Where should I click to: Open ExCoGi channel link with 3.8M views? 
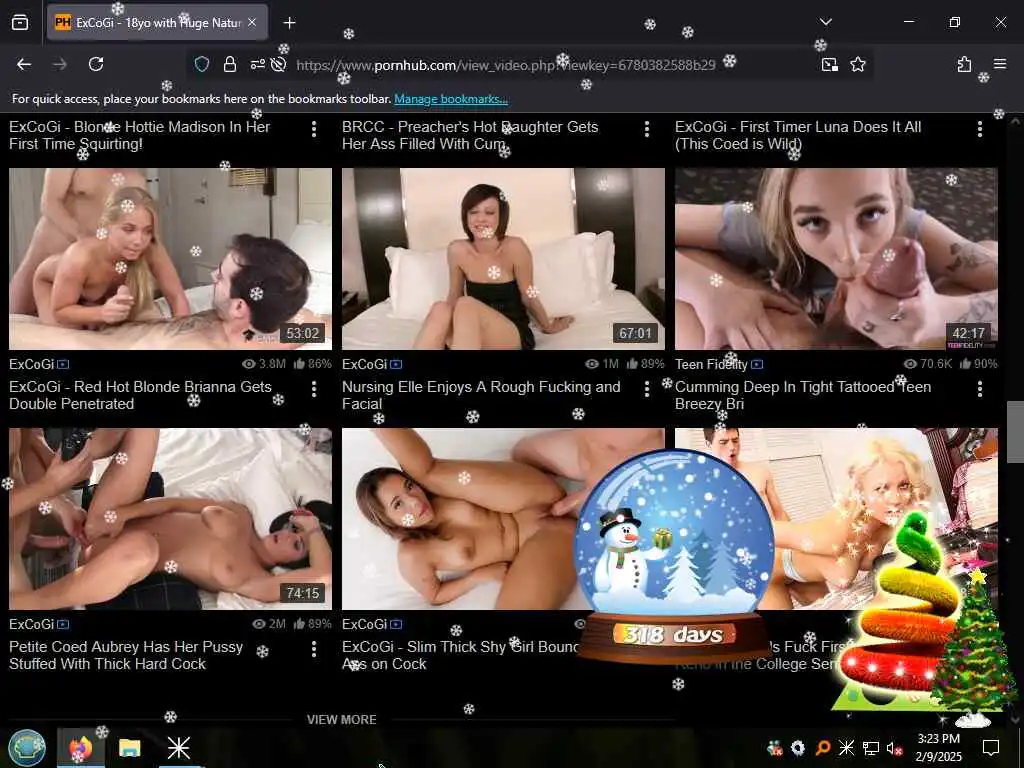point(31,364)
